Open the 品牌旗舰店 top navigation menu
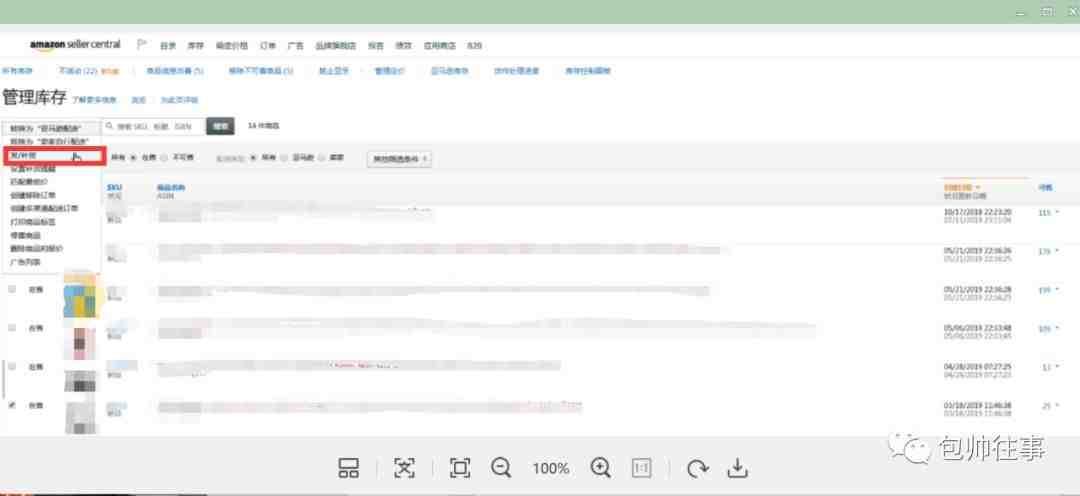This screenshot has width=1080, height=496. (336, 45)
